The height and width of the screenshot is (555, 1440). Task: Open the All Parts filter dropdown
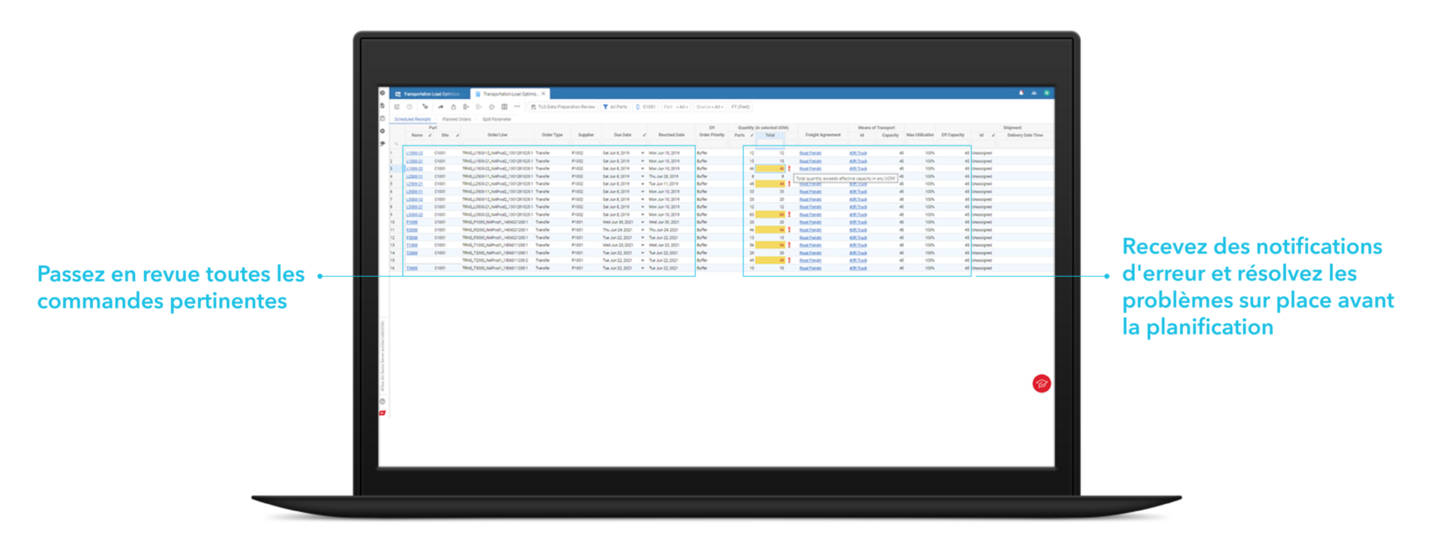[x=615, y=106]
